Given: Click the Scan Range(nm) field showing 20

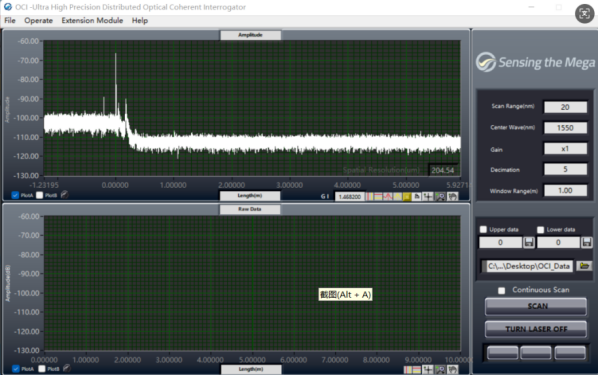Looking at the screenshot, I should pos(565,107).
